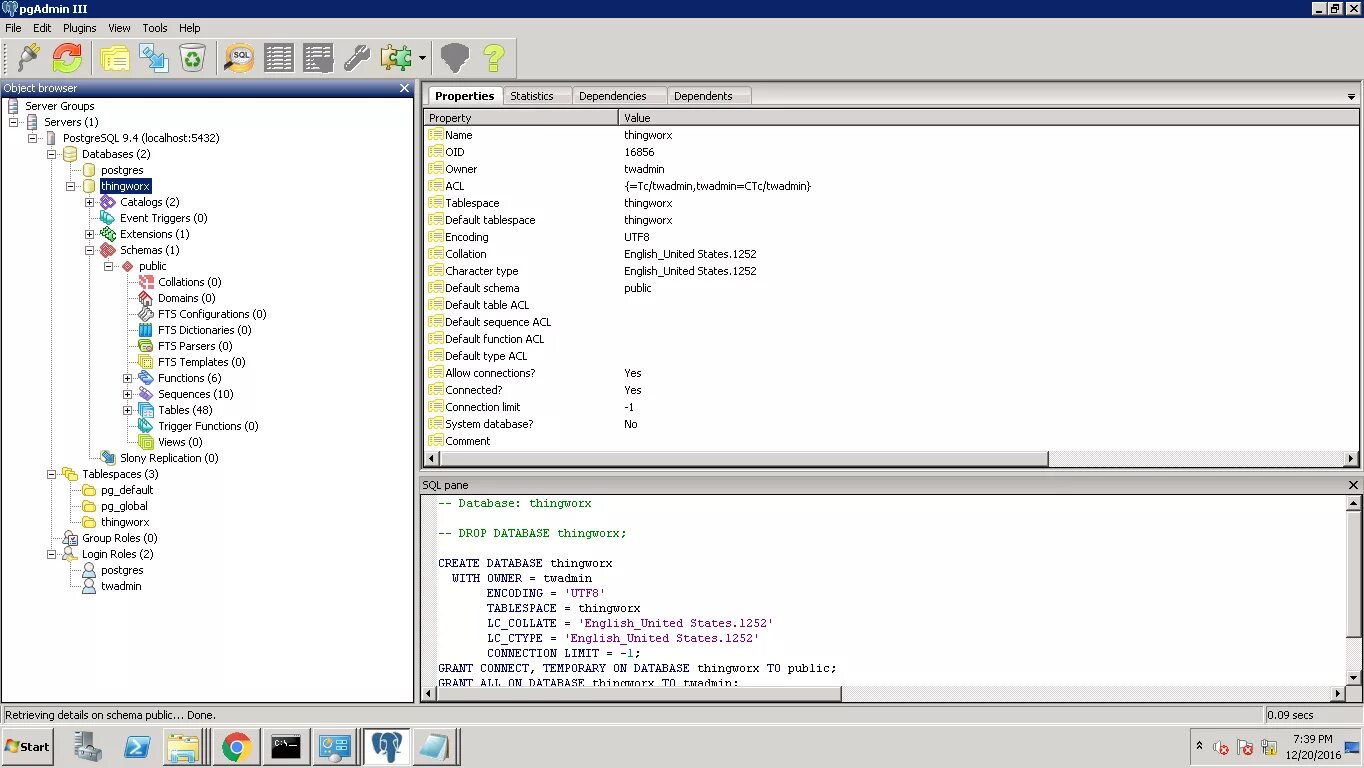Collapse the Servers (1) node

14,122
